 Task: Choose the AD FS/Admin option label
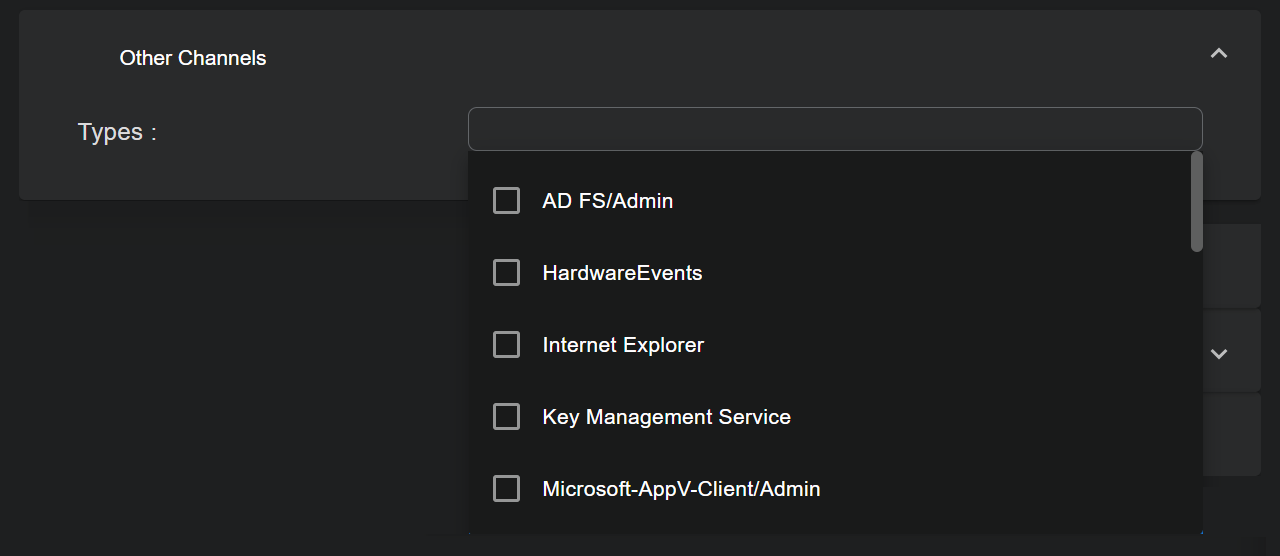(607, 201)
